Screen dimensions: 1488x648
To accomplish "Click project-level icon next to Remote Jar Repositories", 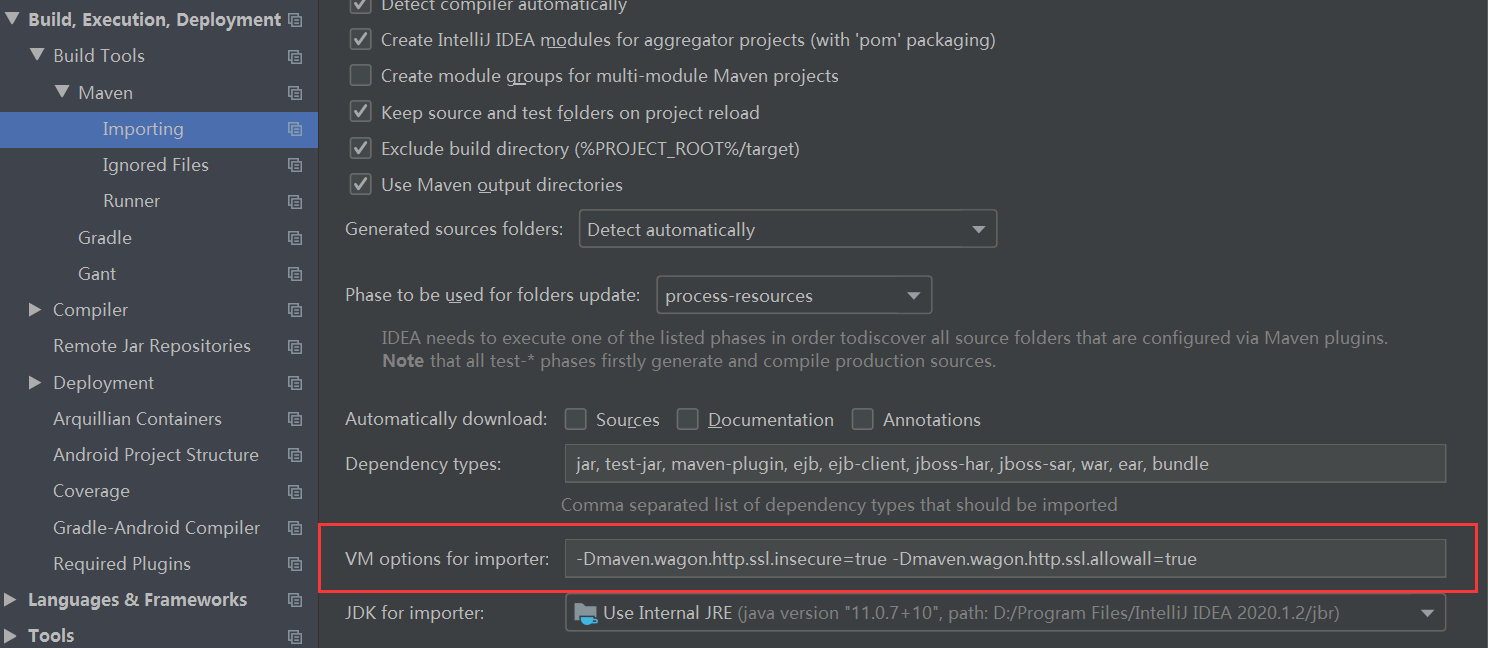I will 295,346.
